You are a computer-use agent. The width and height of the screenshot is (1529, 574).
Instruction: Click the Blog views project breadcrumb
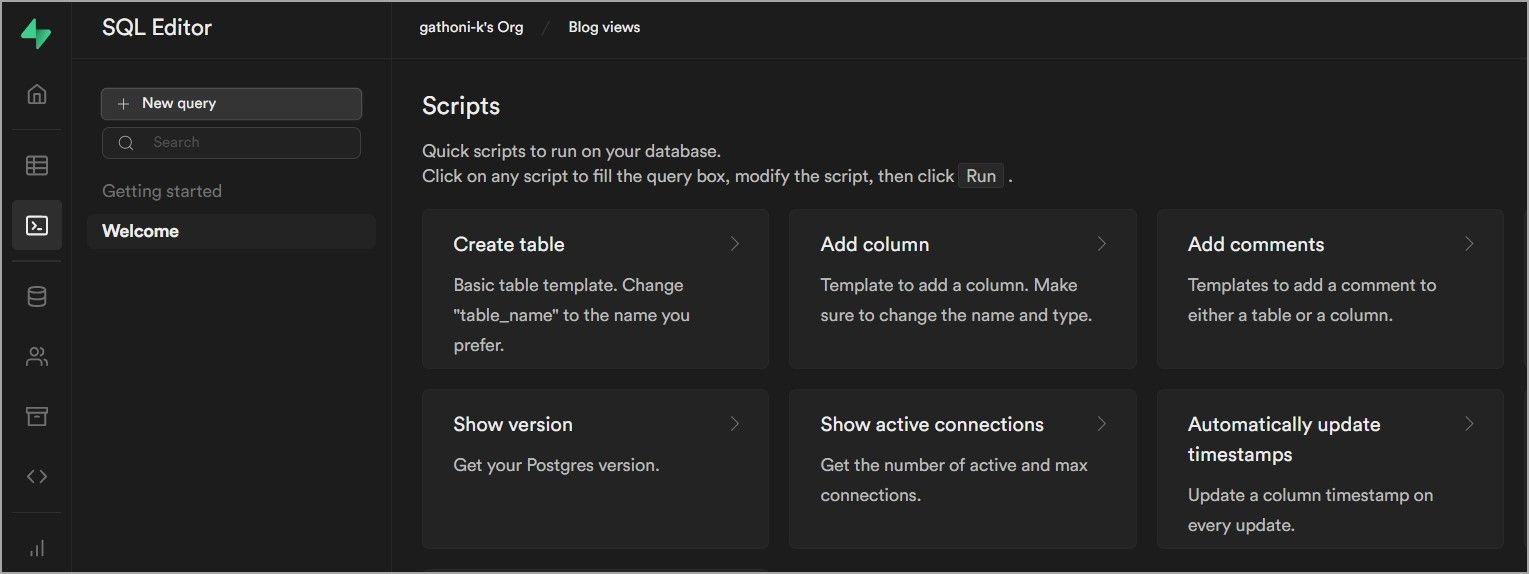[604, 27]
